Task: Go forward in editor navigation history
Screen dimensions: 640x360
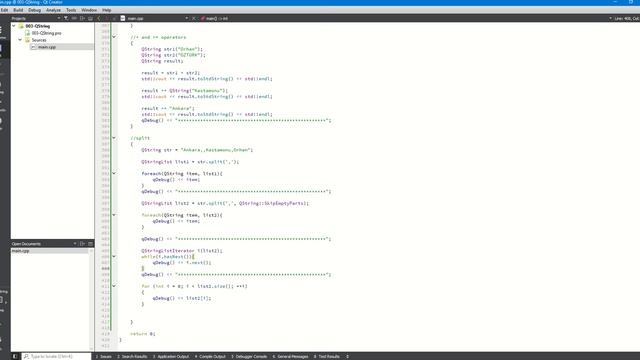Action: (x=107, y=18)
